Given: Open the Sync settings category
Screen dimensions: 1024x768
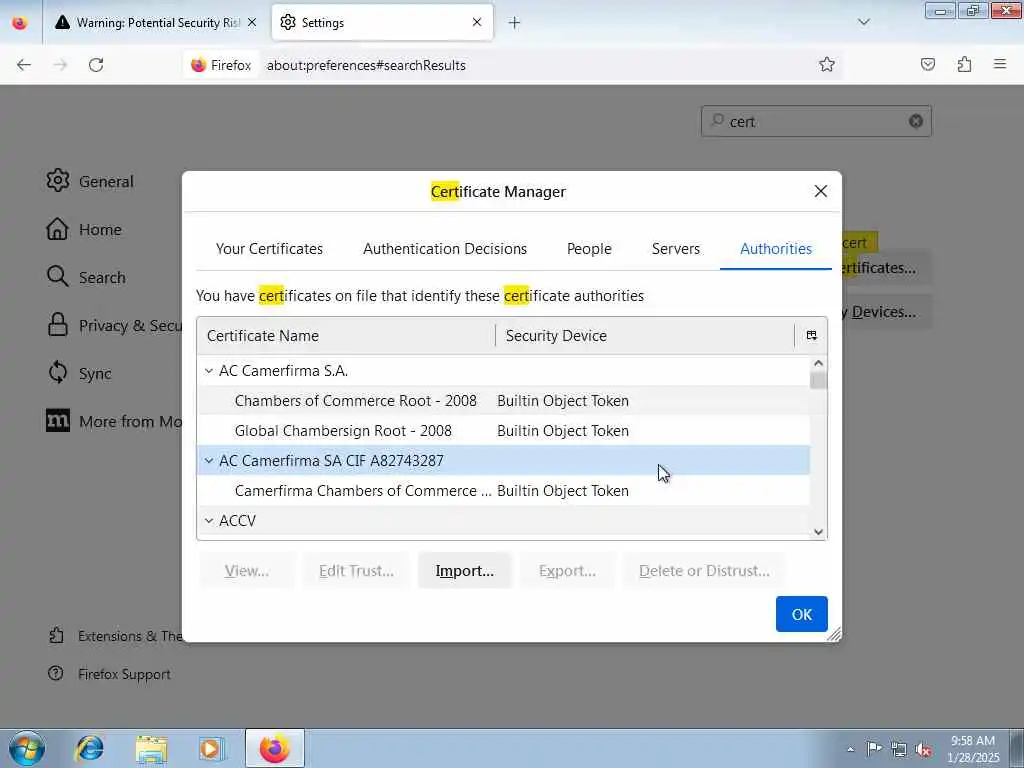Looking at the screenshot, I should pyautogui.click(x=79, y=373).
